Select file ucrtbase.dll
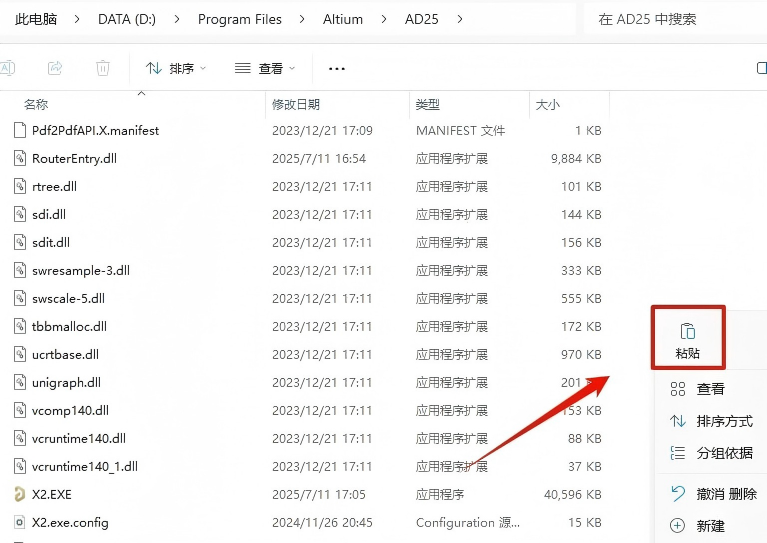Screen dimensions: 767x543 (66, 354)
